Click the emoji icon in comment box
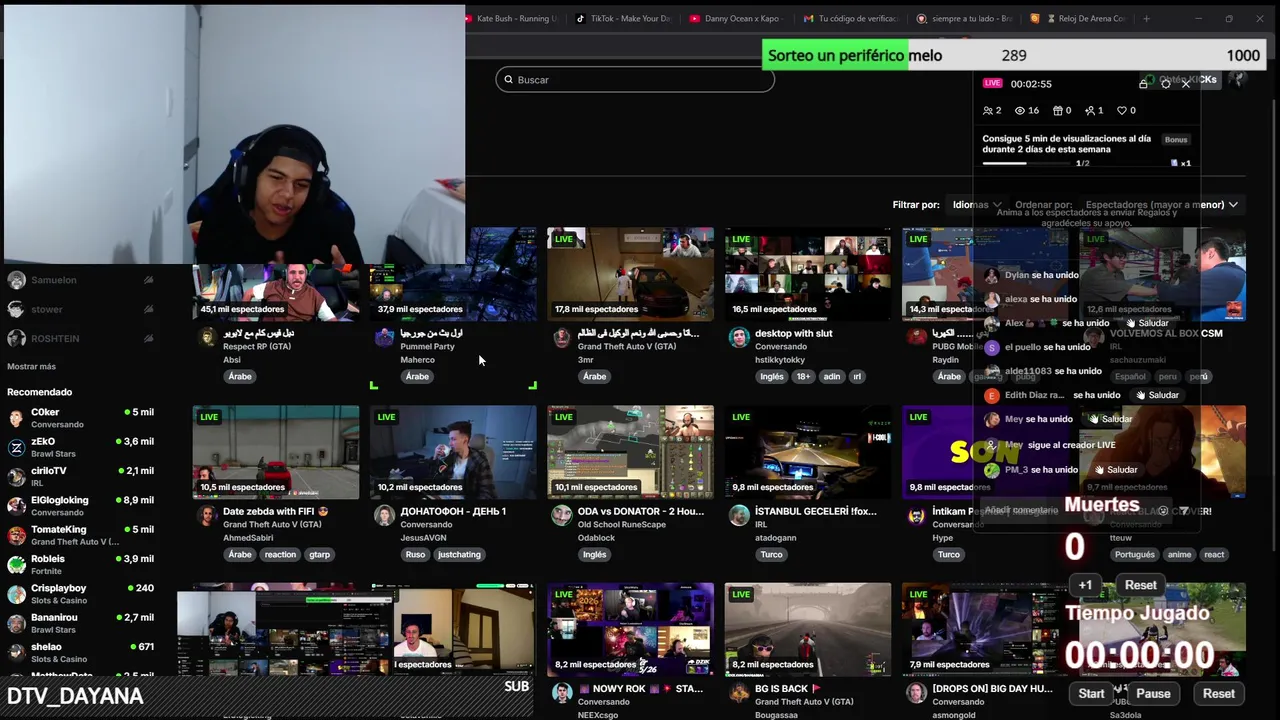Image resolution: width=1280 pixels, height=720 pixels. point(1162,510)
